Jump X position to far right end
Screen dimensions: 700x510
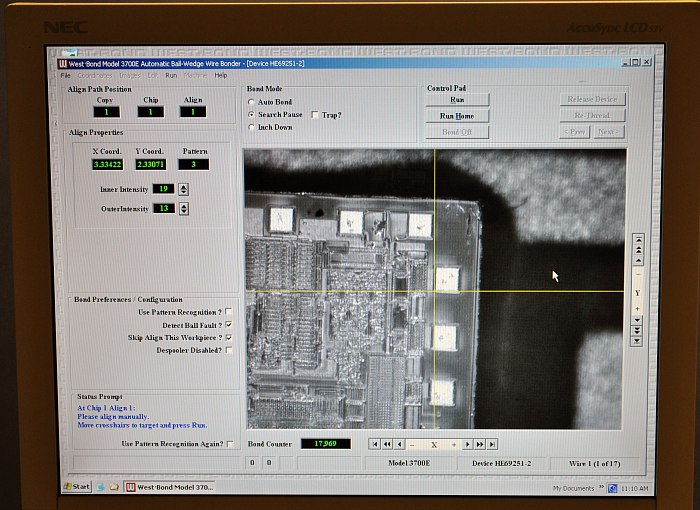[x=492, y=444]
